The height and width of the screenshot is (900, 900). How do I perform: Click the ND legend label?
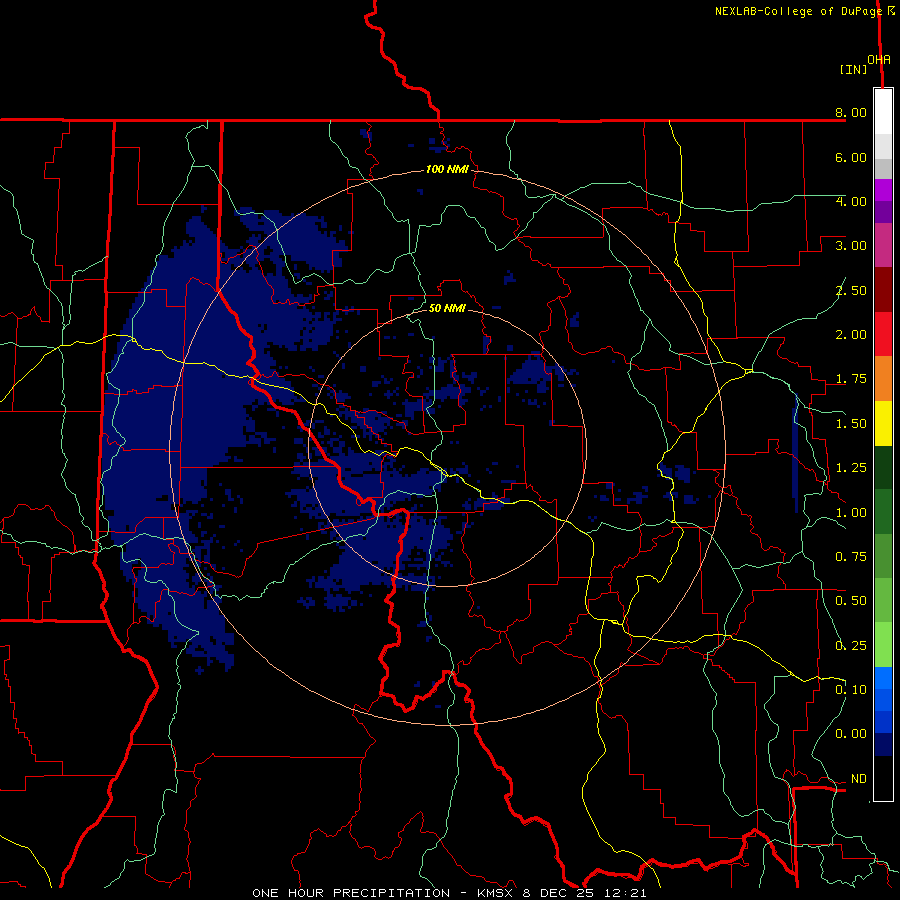[859, 779]
